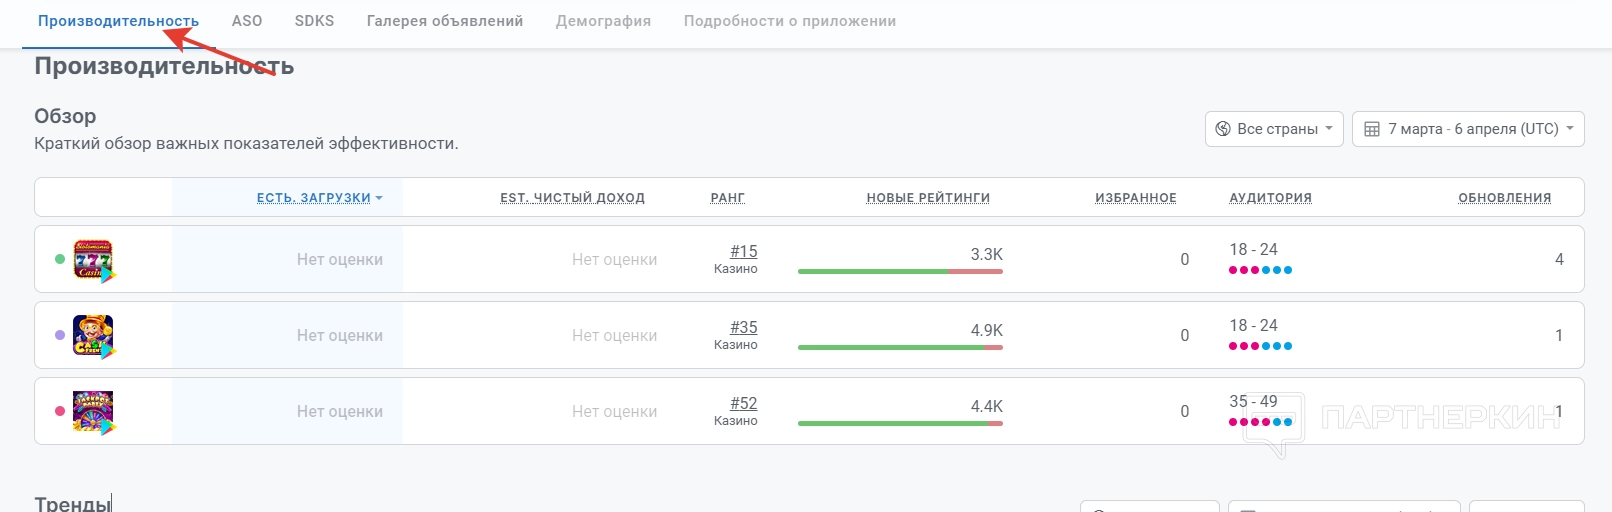Switch to the ASO tab

pos(247,21)
